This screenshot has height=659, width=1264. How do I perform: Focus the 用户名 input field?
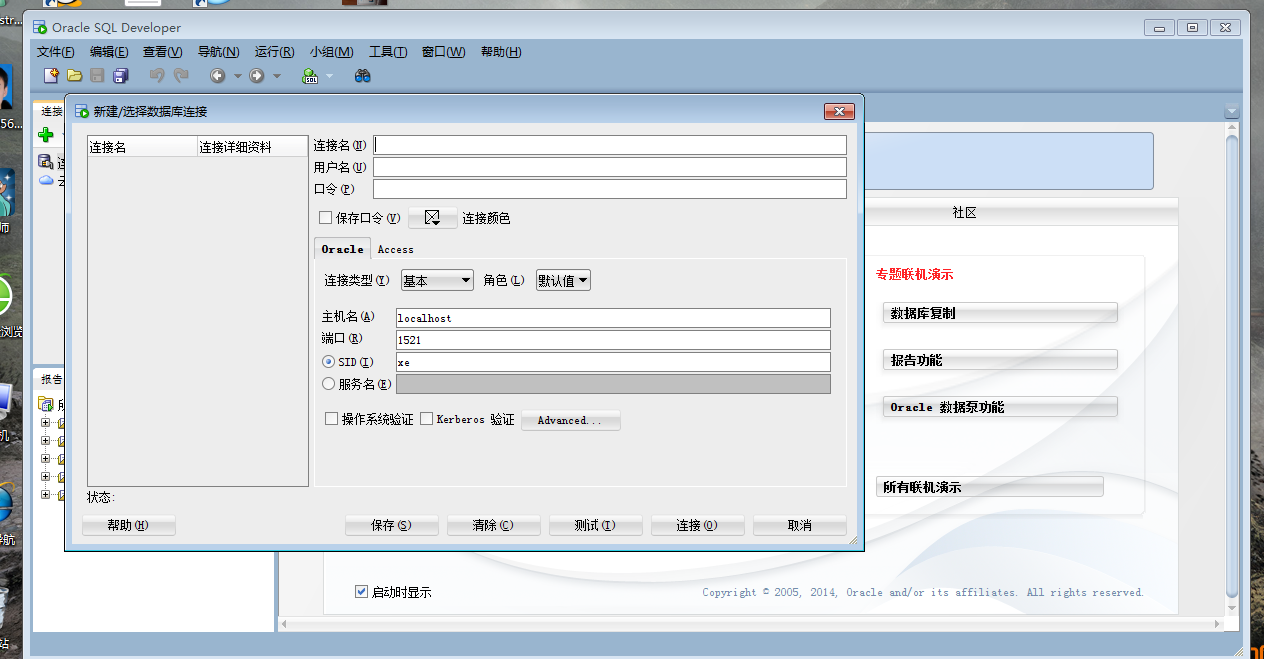(610, 167)
